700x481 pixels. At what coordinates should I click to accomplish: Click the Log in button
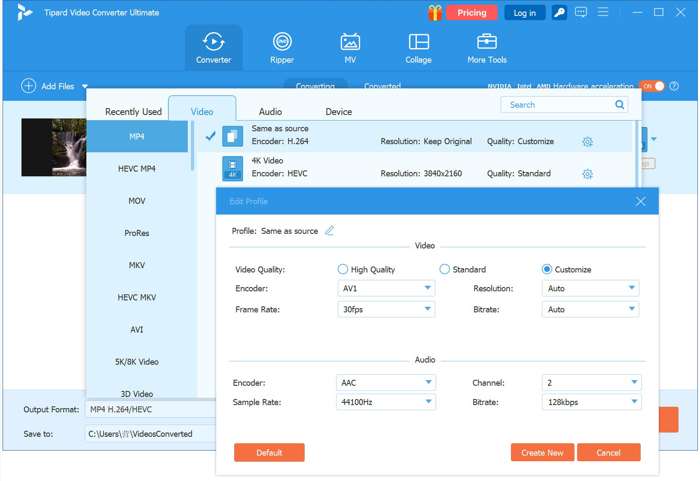525,13
